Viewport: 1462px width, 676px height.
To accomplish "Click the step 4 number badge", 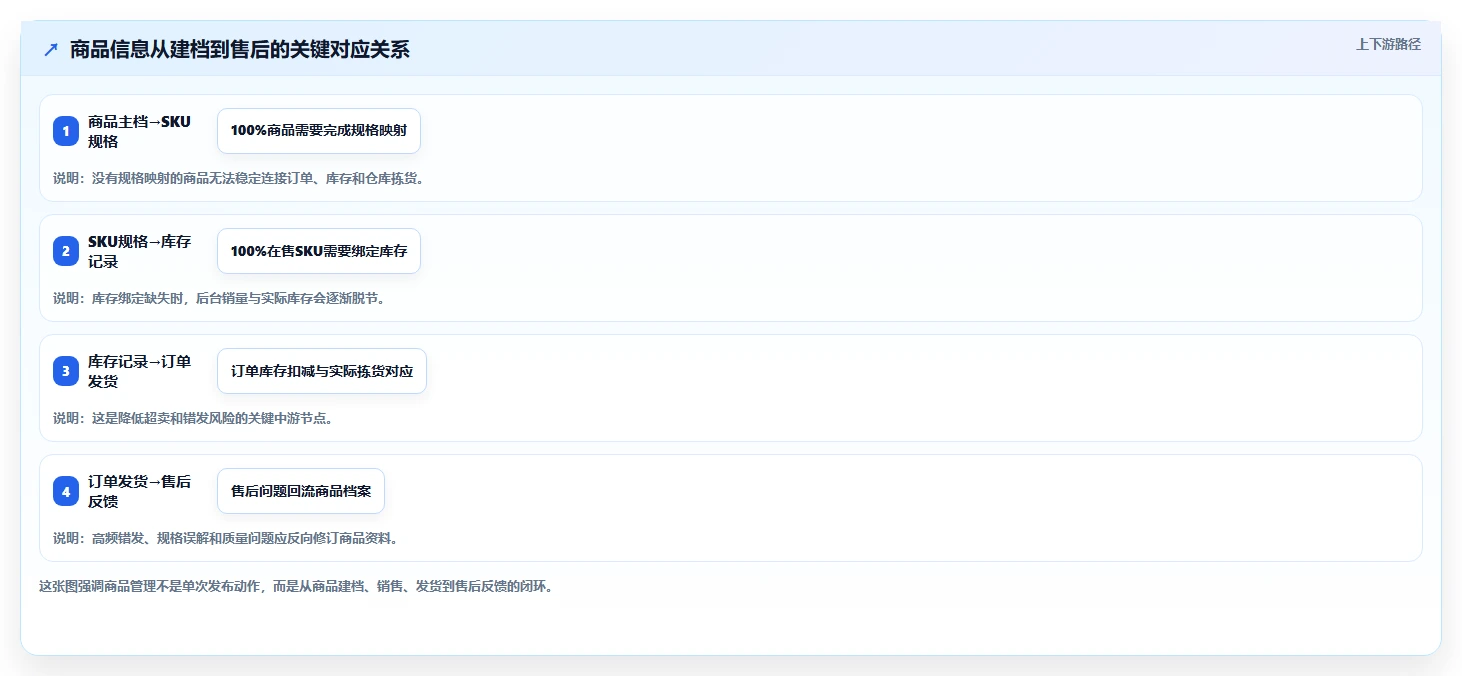I will (x=66, y=491).
